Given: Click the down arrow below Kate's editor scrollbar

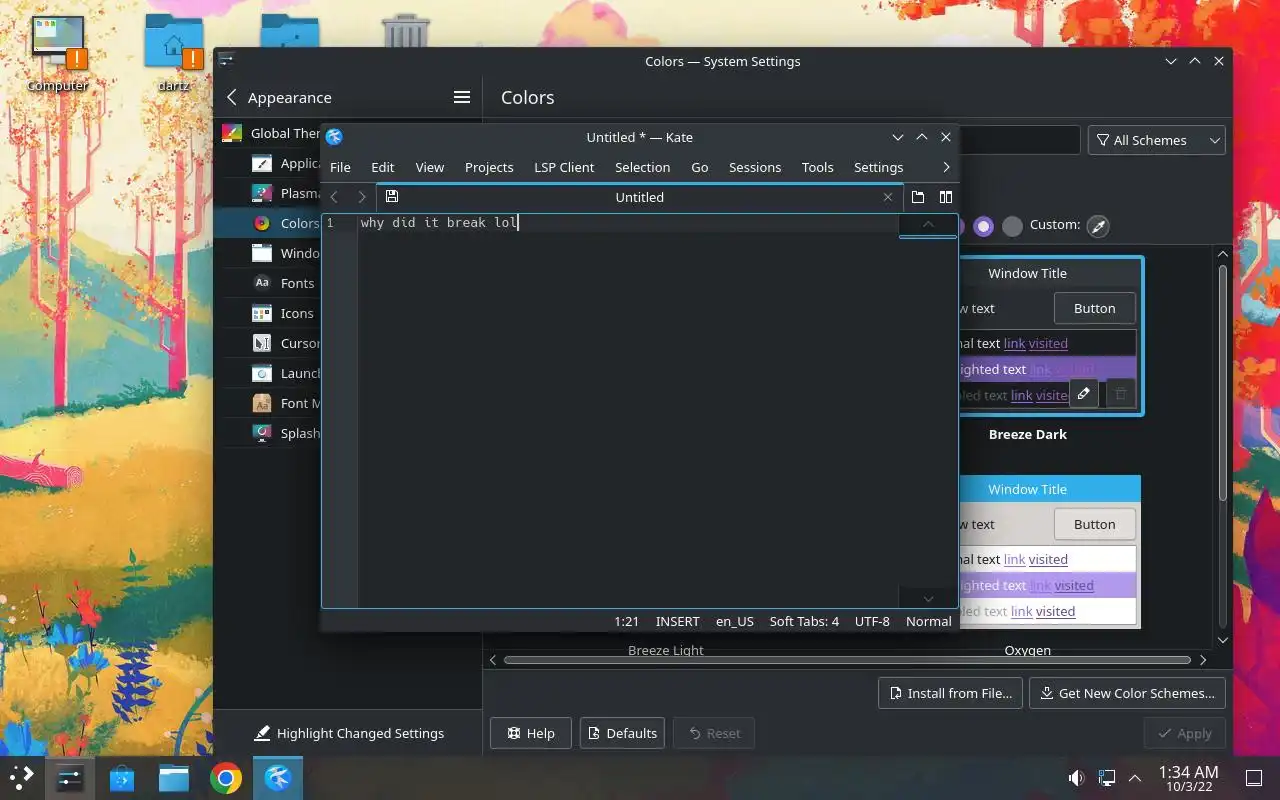Looking at the screenshot, I should (x=928, y=598).
